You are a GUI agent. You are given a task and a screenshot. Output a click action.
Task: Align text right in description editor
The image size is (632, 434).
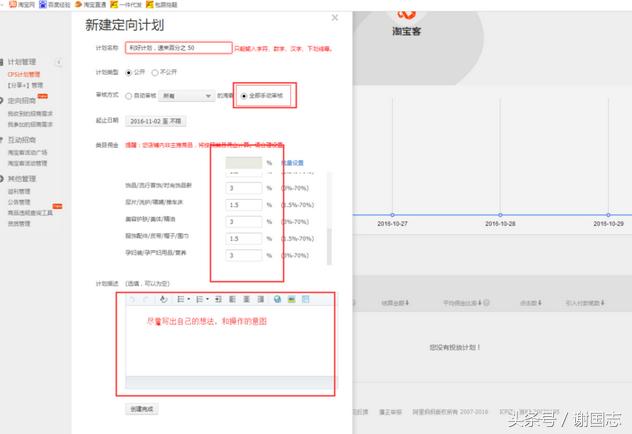click(261, 299)
